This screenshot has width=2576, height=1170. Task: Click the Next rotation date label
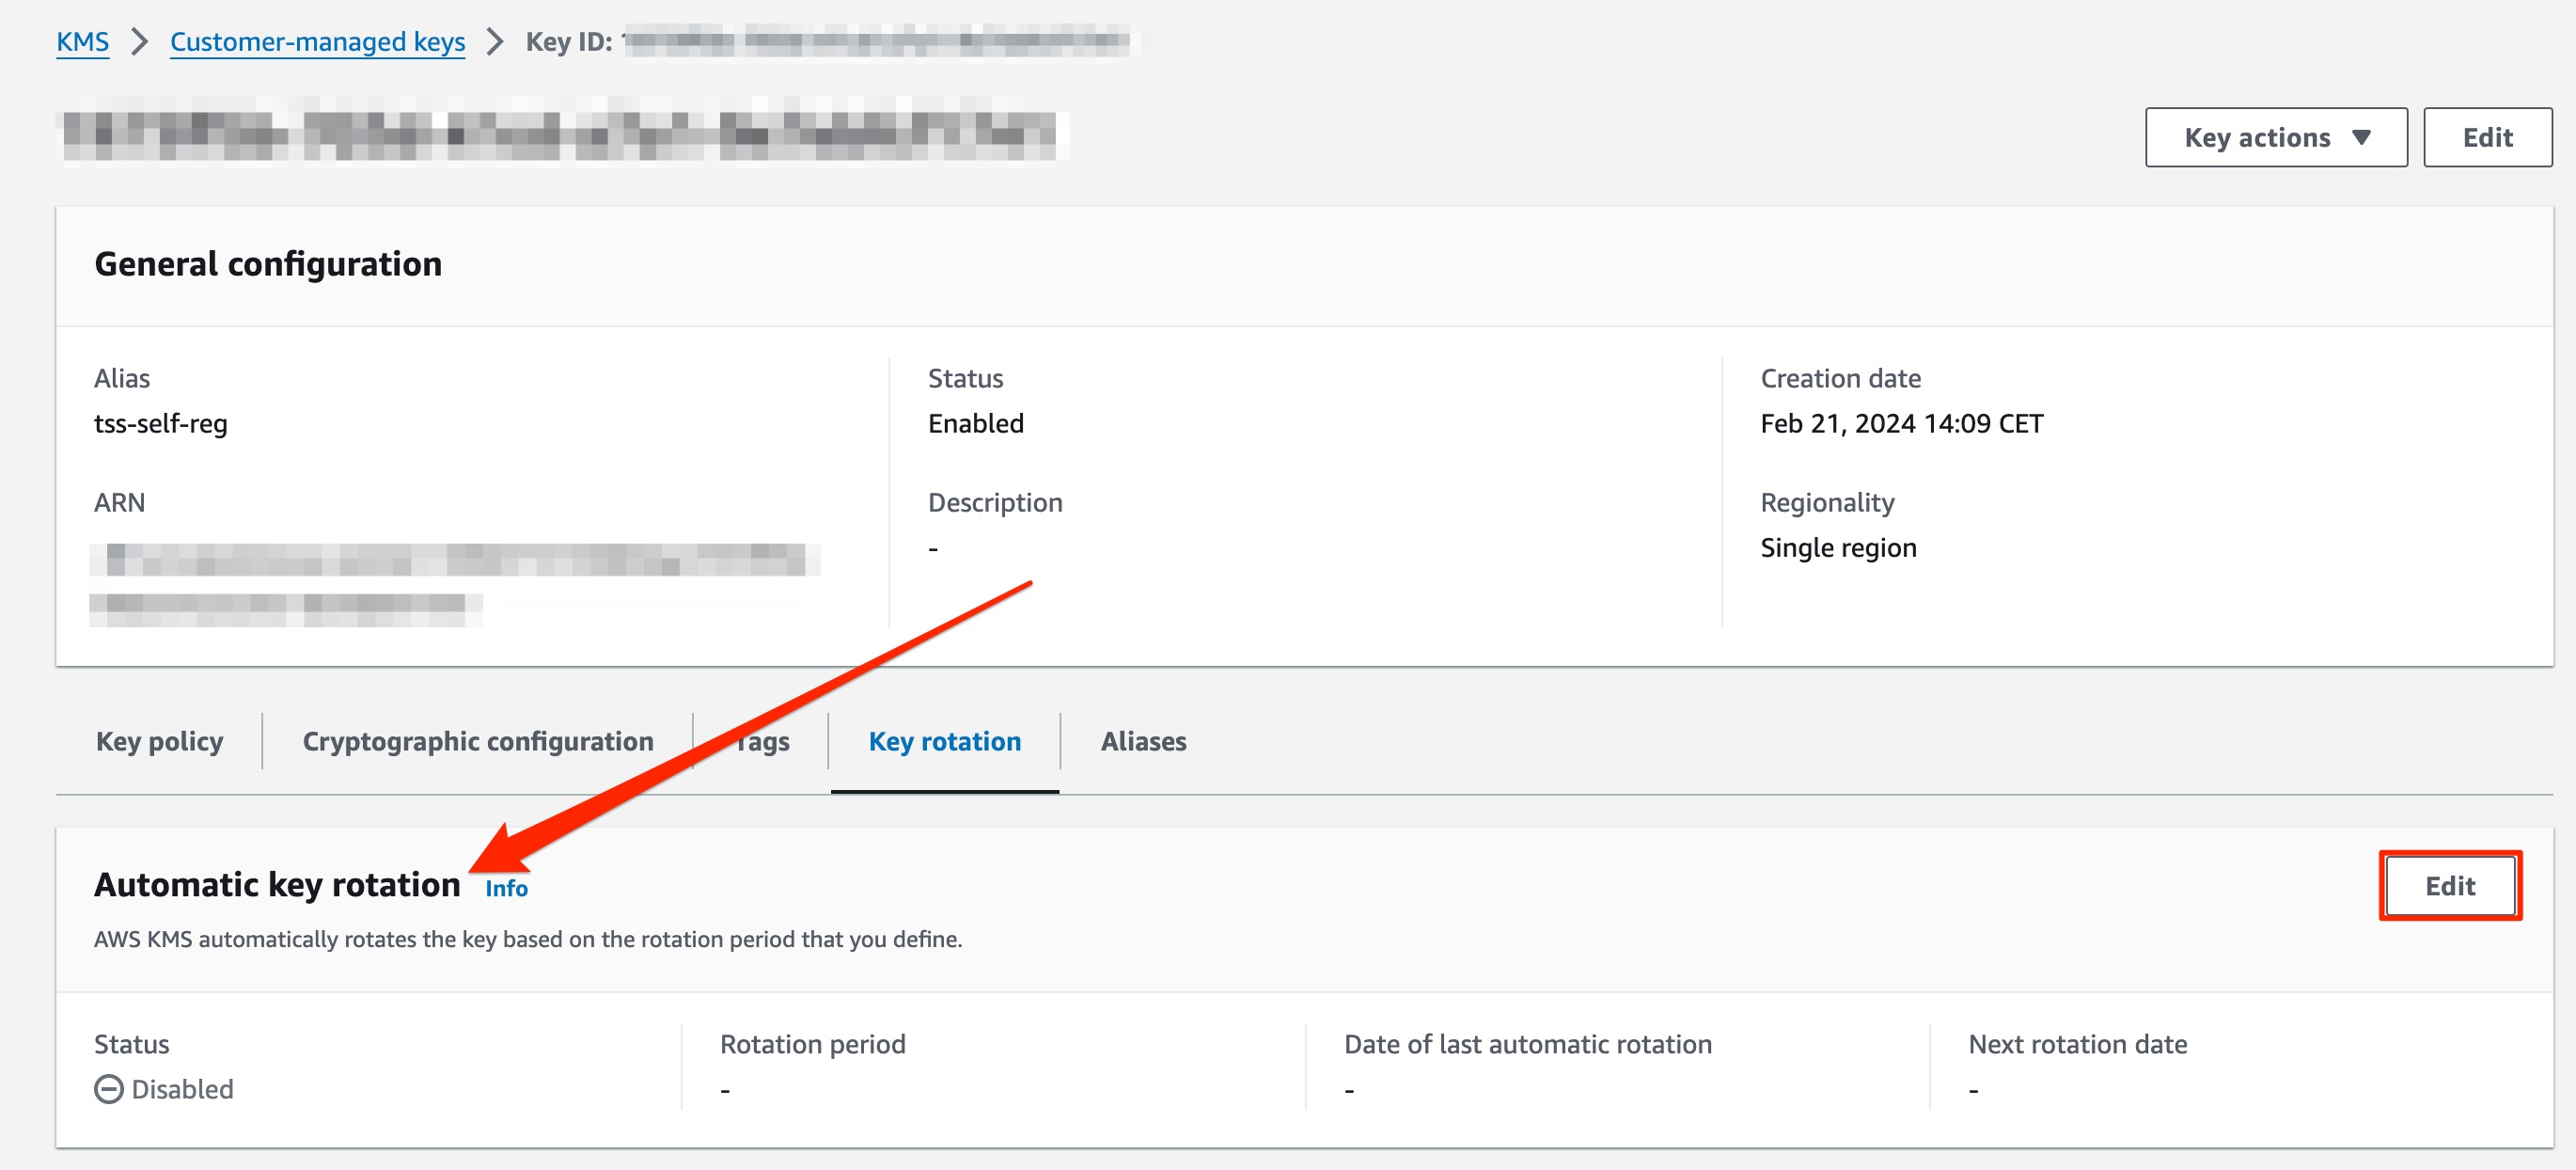(x=2077, y=1044)
